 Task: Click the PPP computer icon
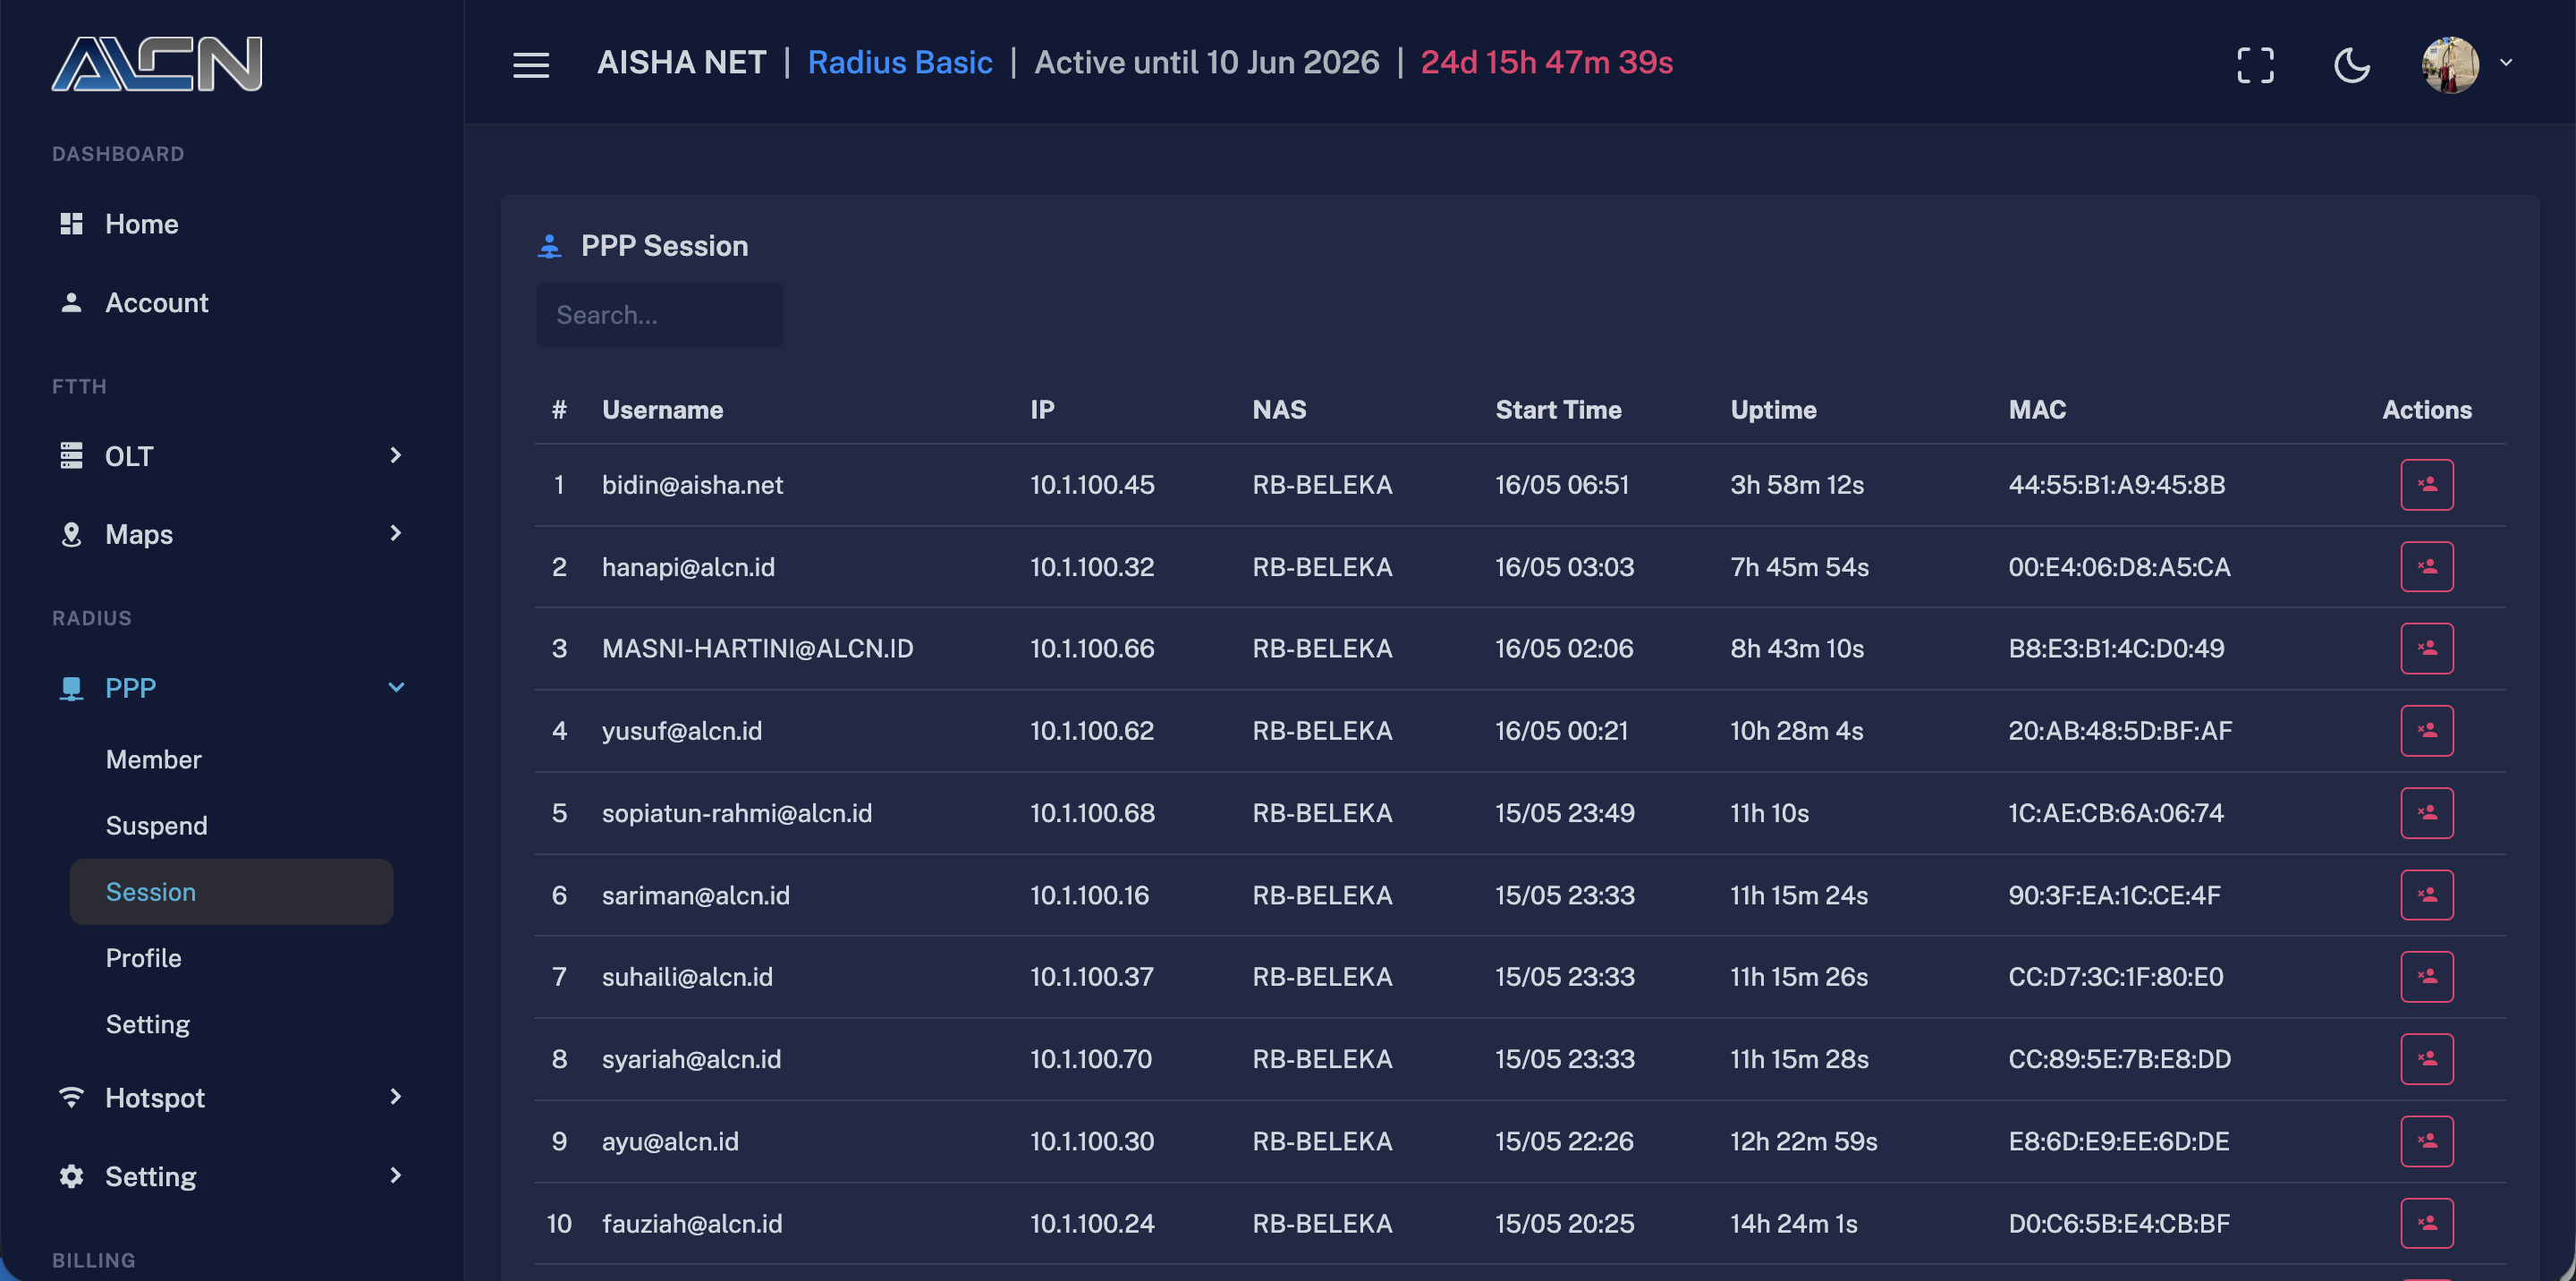click(x=71, y=688)
